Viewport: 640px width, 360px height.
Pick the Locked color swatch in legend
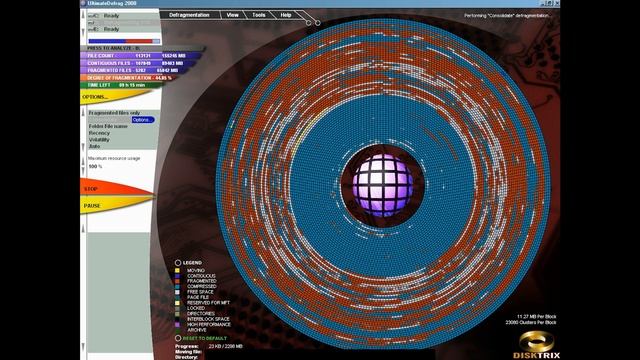[177, 308]
